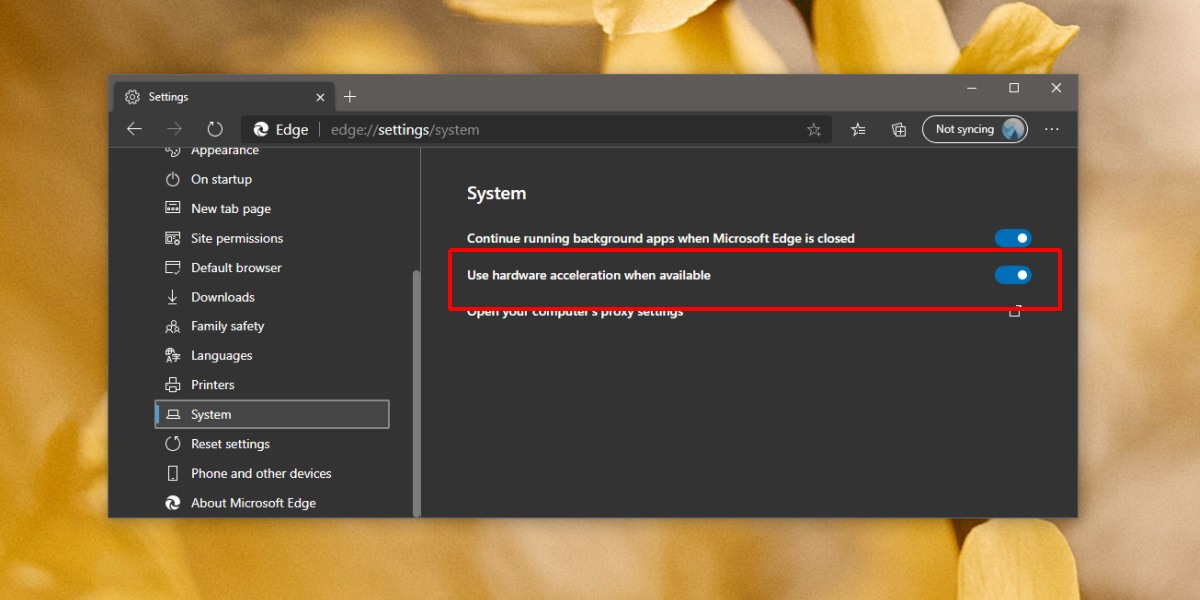Open Site permissions settings
This screenshot has height=600, width=1200.
tap(272, 238)
